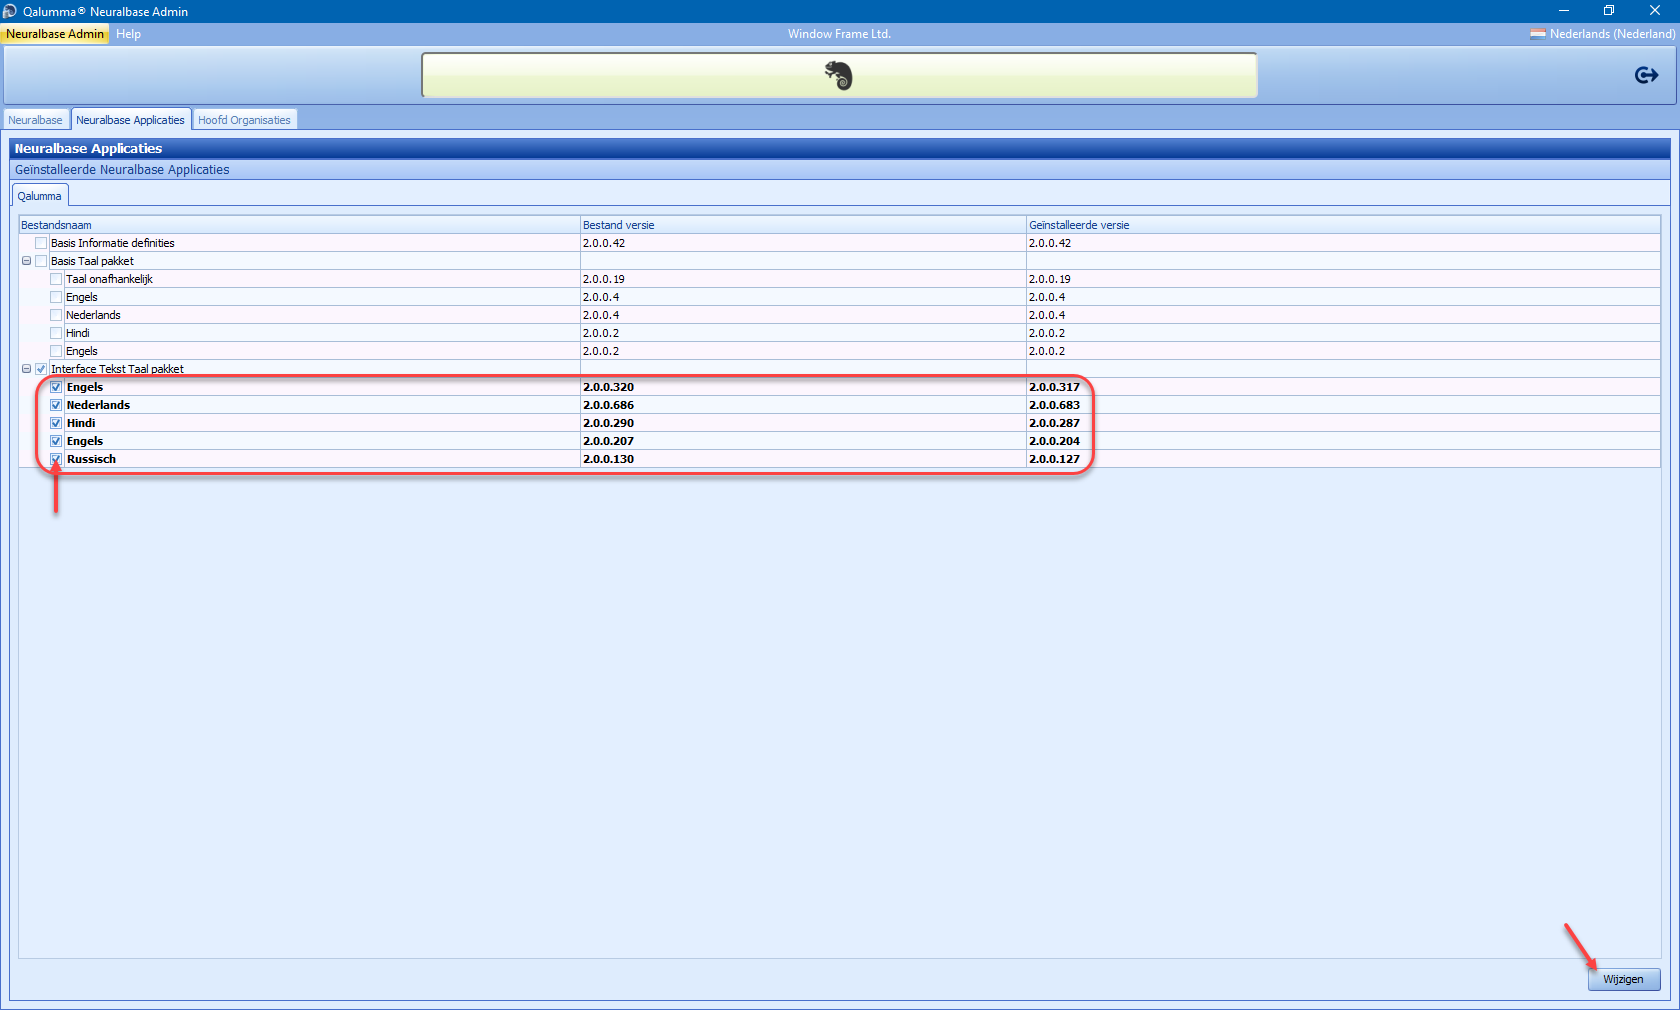Click the Nederlands (Nederland) language selector
This screenshot has height=1010, width=1680.
[1602, 34]
